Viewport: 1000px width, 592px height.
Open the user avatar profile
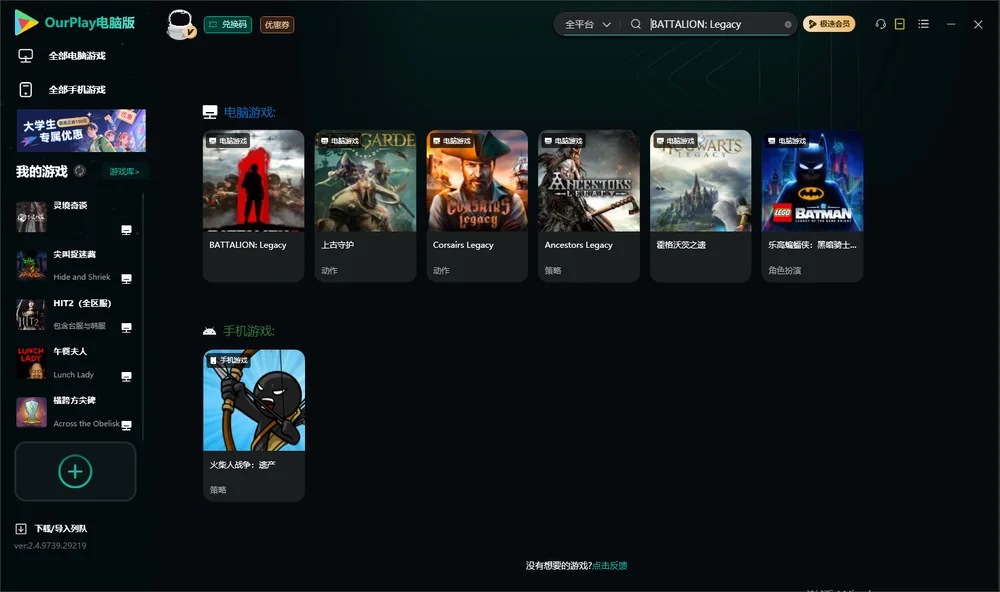coord(180,24)
